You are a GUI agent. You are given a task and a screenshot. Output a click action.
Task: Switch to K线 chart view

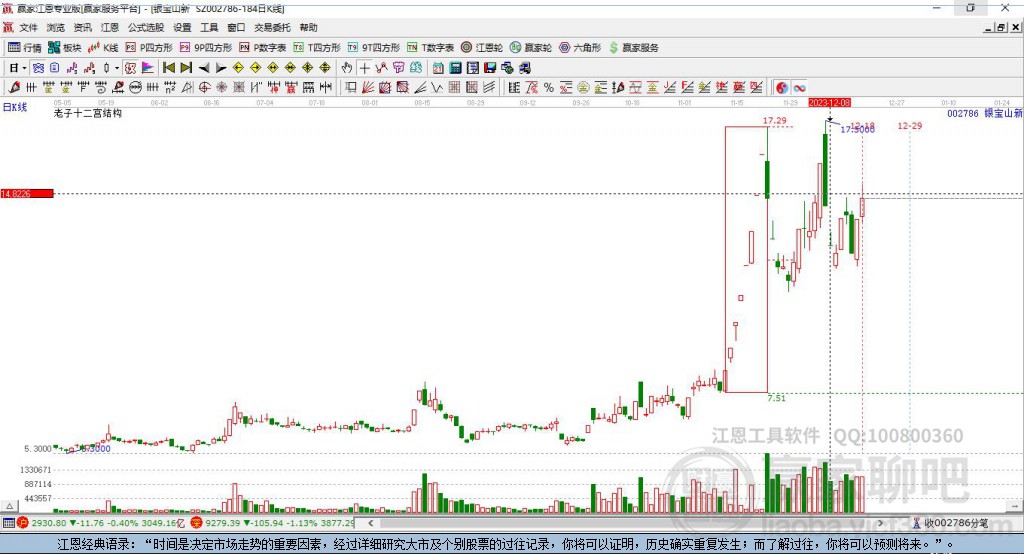tap(103, 48)
